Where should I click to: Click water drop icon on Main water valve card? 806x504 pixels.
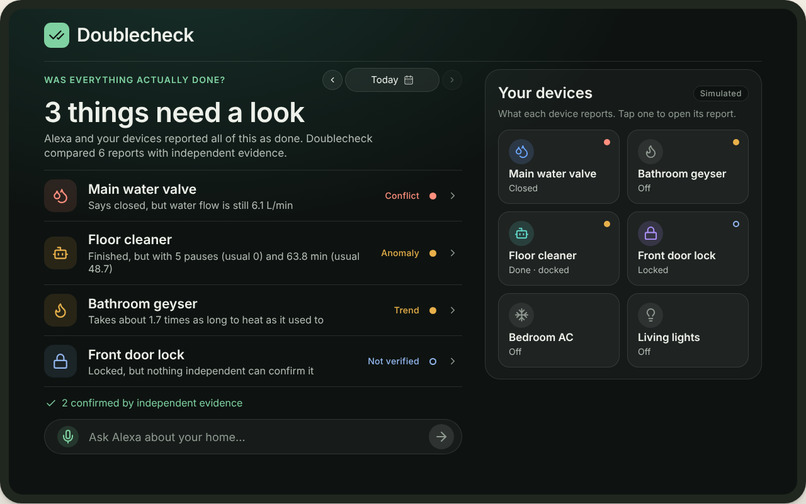point(521,152)
